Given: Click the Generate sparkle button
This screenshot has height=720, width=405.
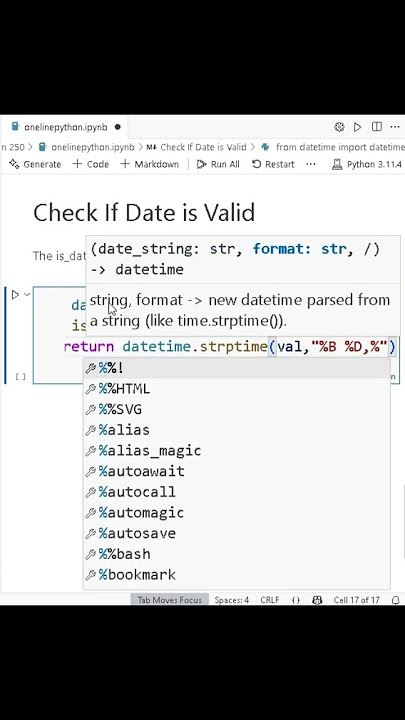Looking at the screenshot, I should (35, 164).
